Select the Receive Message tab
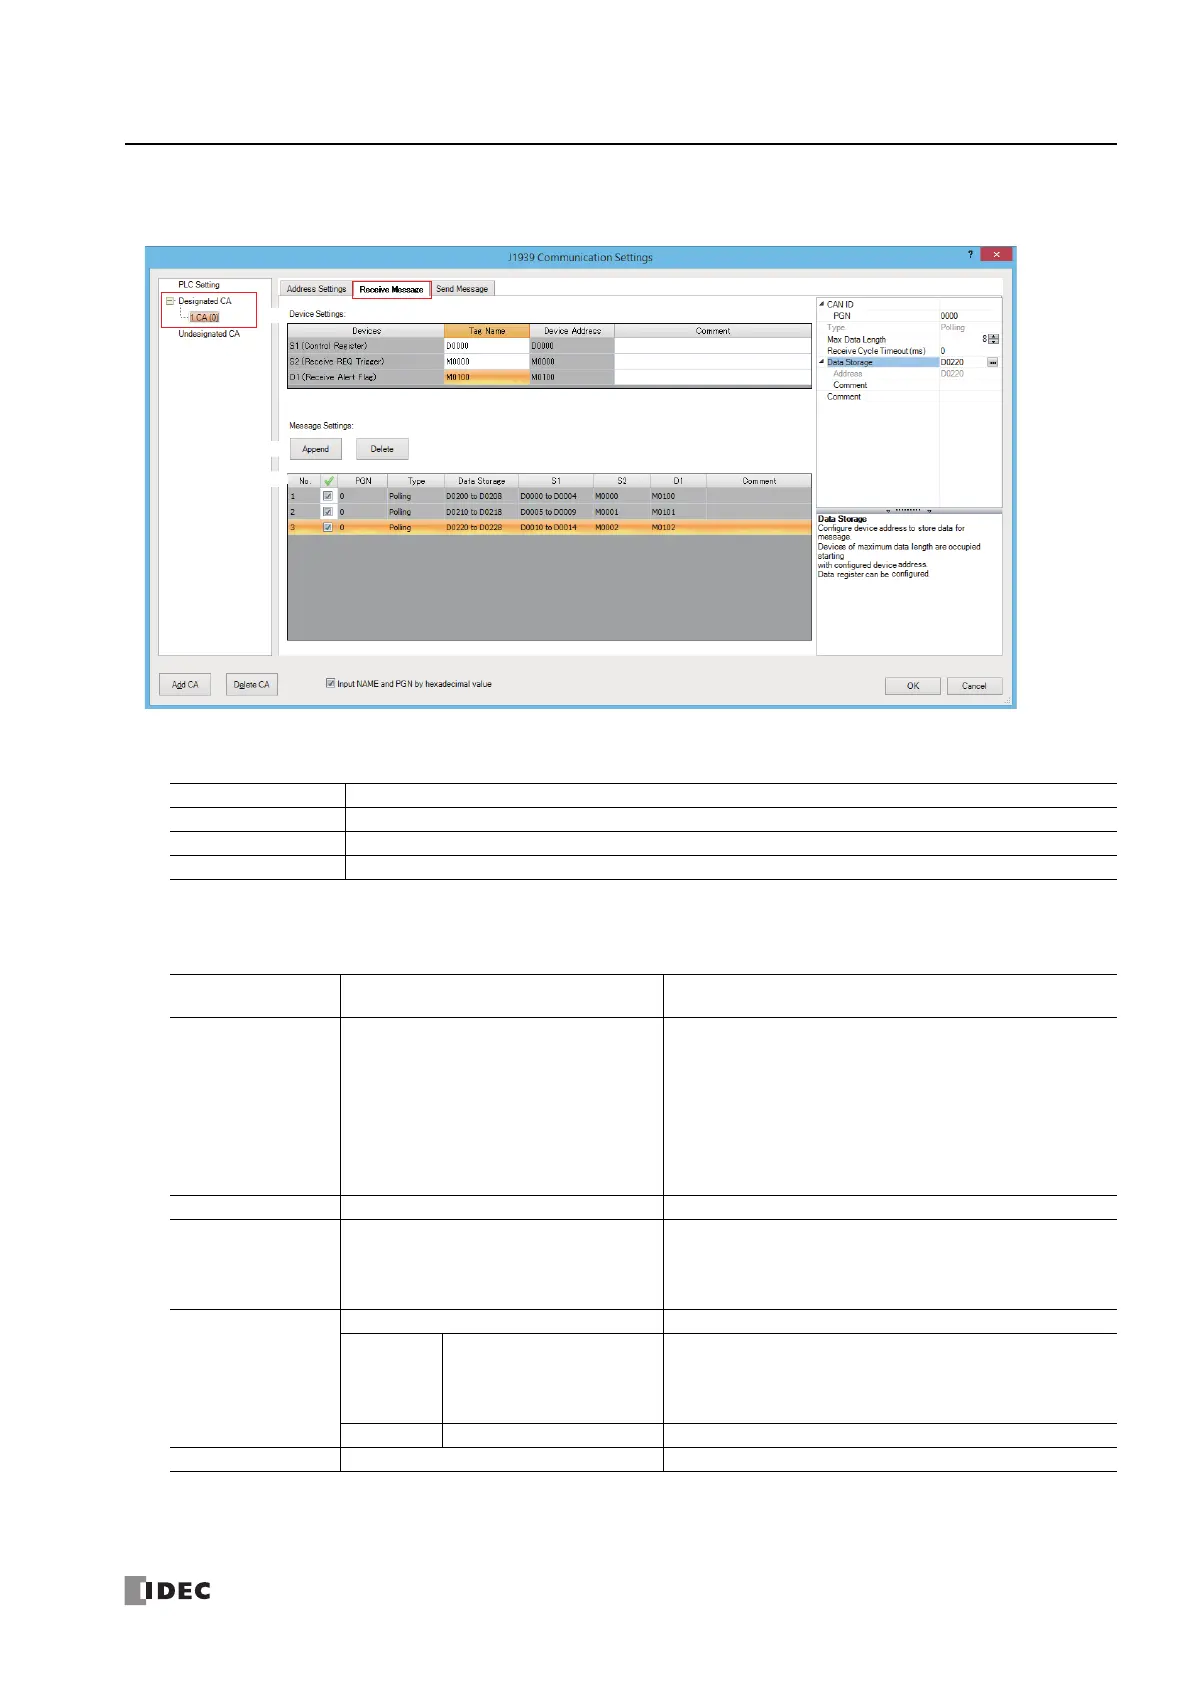This screenshot has width=1190, height=1684. click(391, 289)
